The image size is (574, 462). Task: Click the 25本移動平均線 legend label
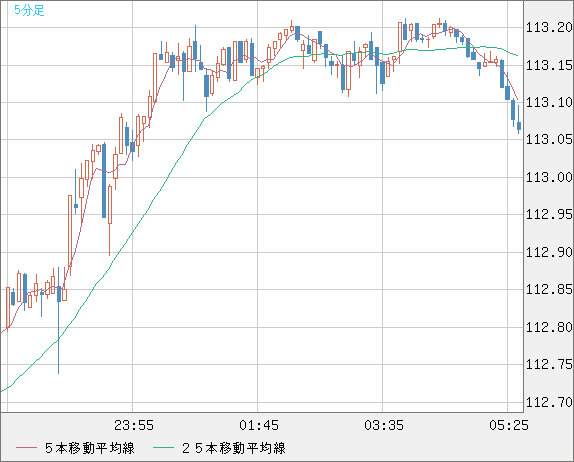click(234, 448)
